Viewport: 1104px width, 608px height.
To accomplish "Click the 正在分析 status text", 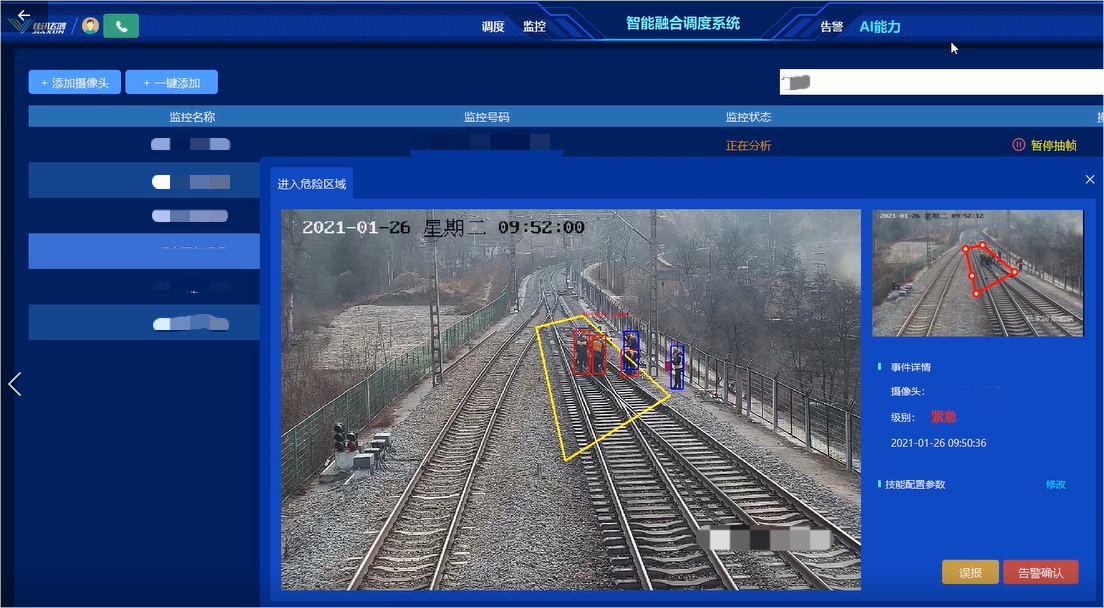I will pyautogui.click(x=748, y=146).
